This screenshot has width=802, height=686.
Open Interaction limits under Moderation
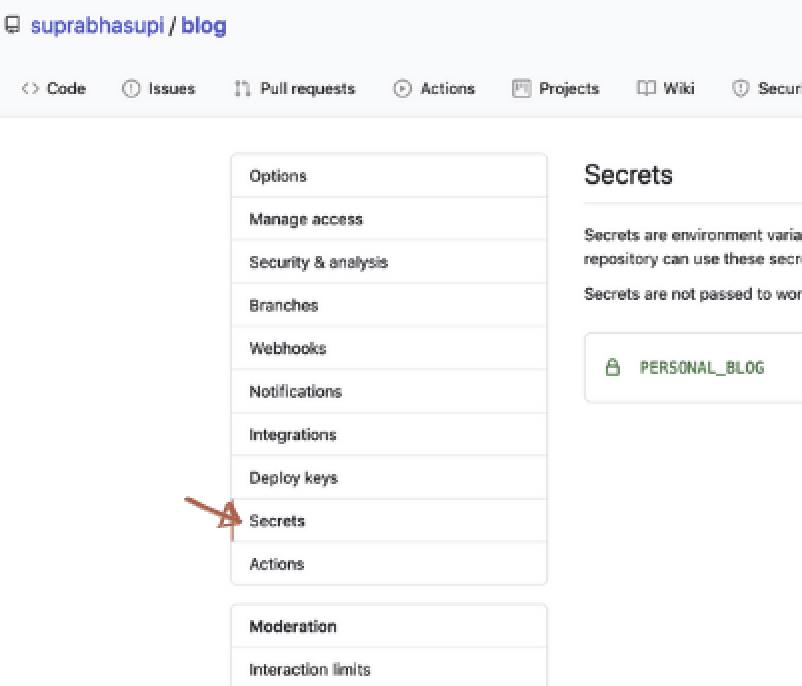(x=389, y=669)
